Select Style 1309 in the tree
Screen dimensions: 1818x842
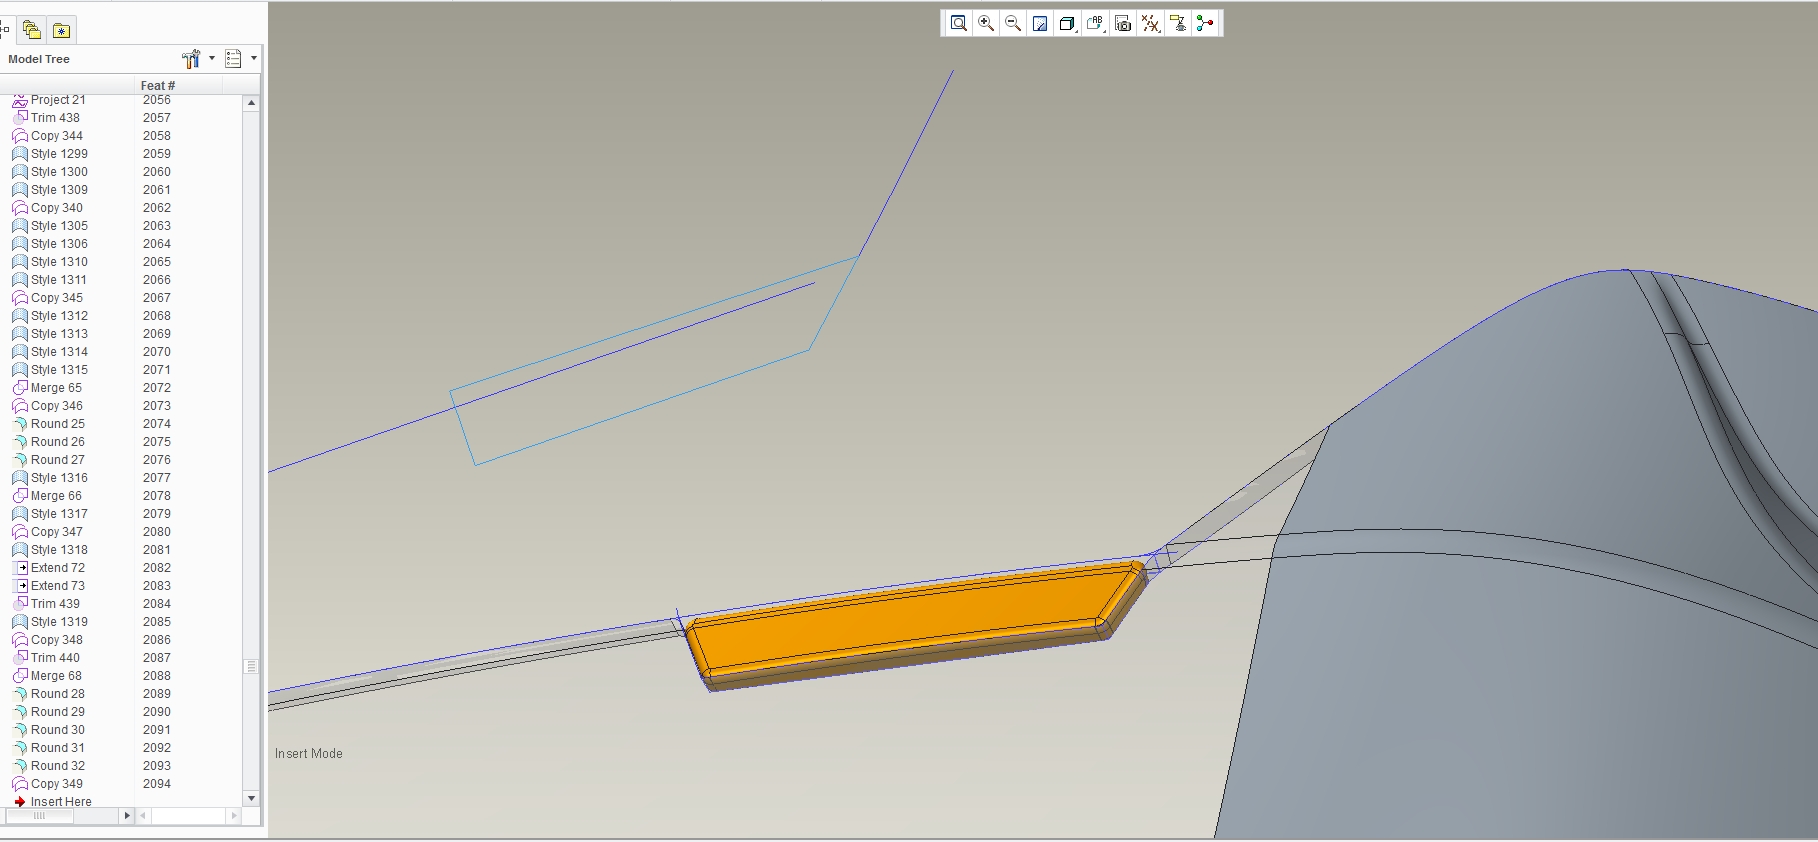coord(59,190)
